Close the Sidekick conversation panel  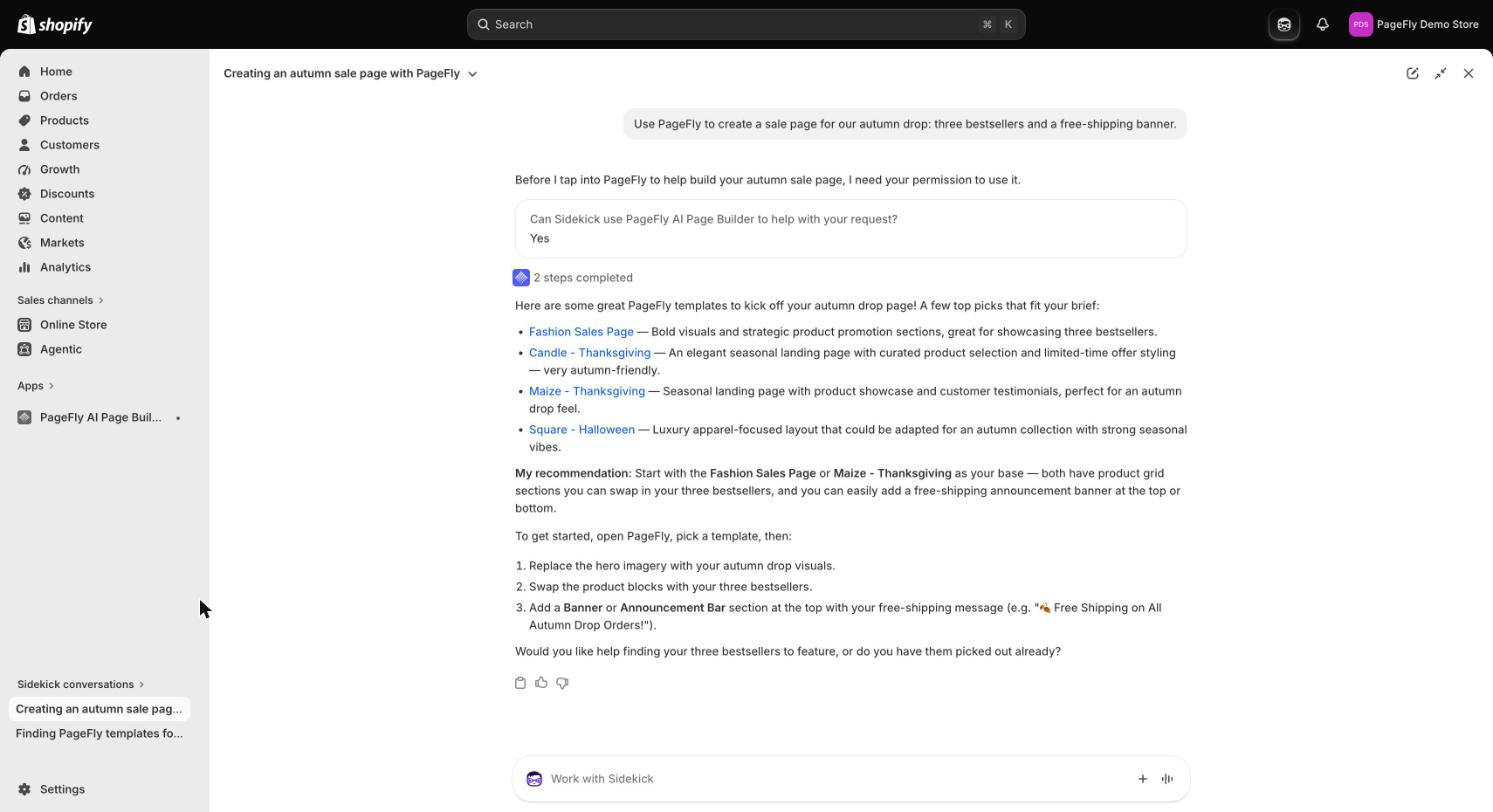coord(1468,73)
